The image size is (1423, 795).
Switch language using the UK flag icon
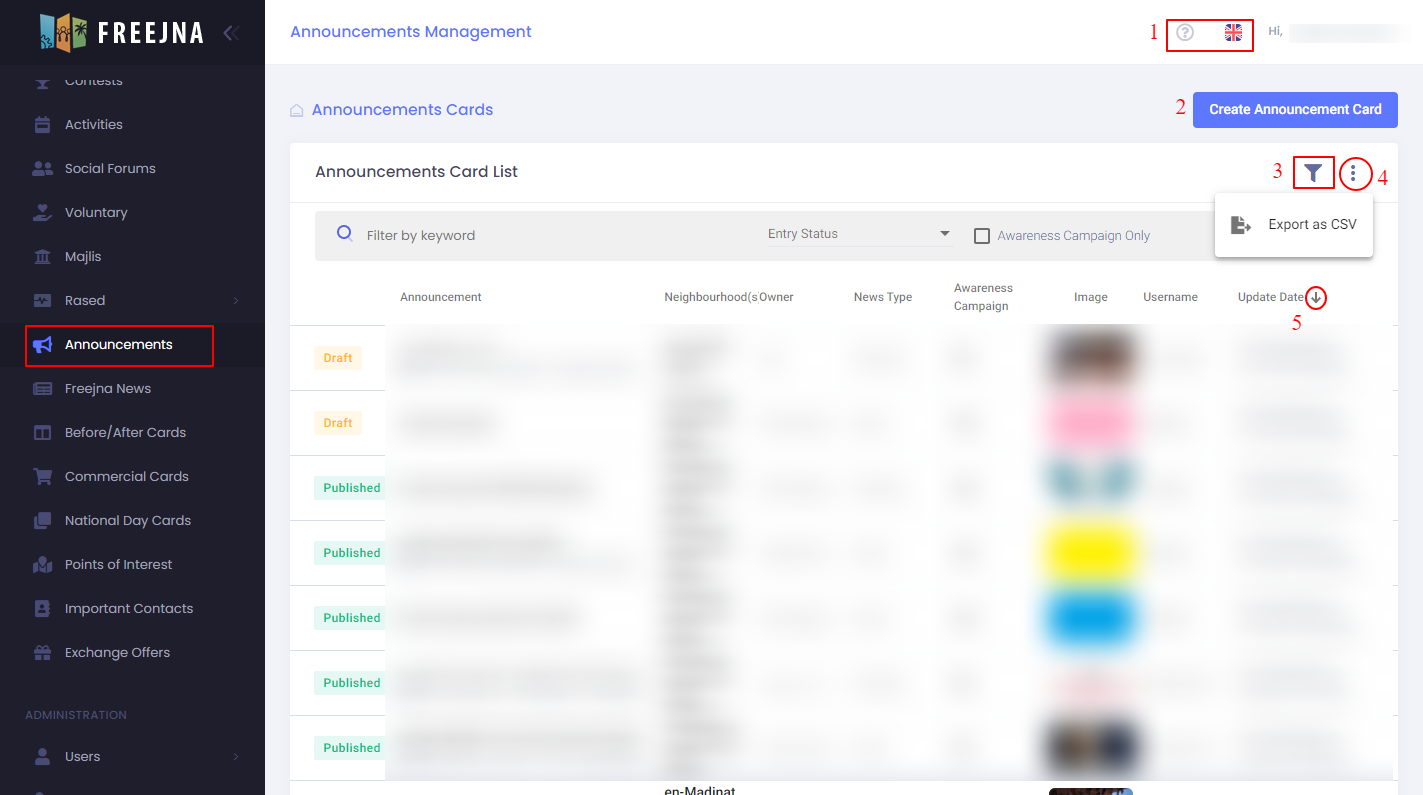[x=1233, y=32]
